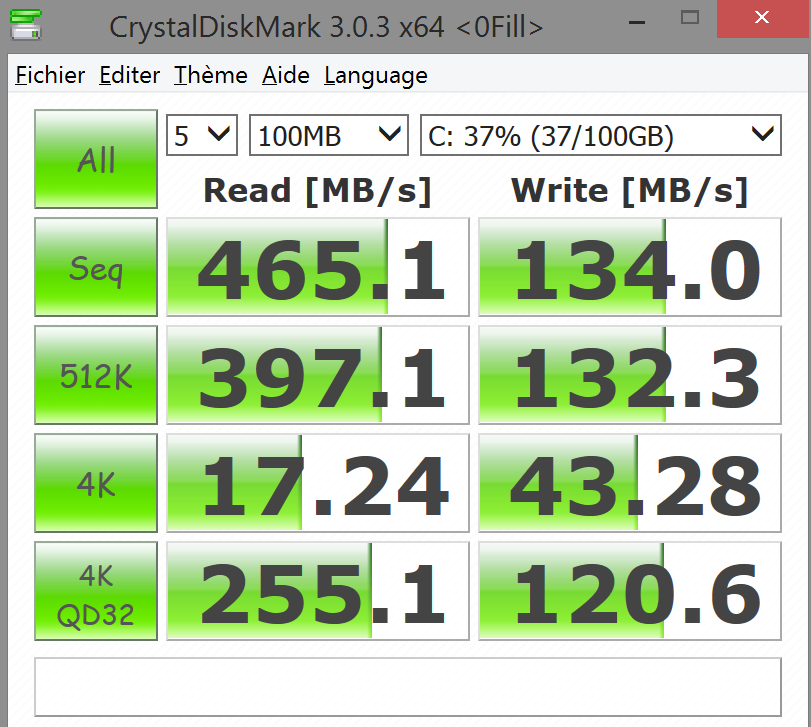Start the 4K QD32 test
811x727 pixels.
pyautogui.click(x=96, y=591)
